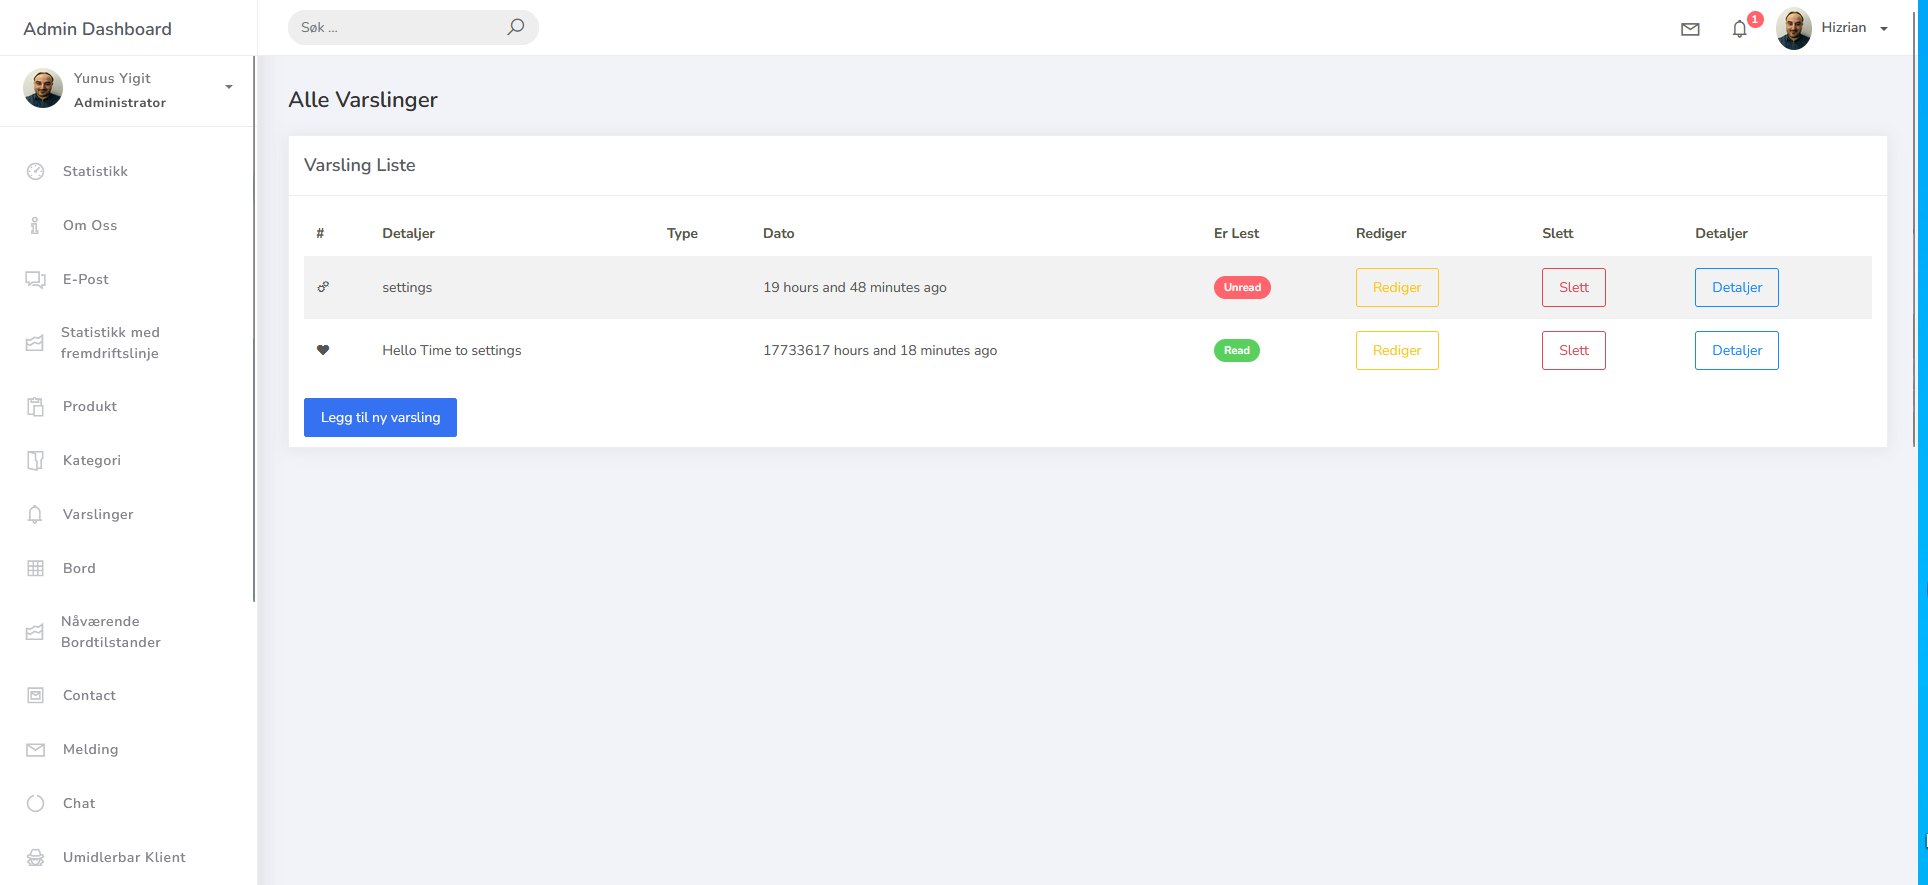Viewport: 1928px width, 885px height.
Task: Click the Unread status badge
Action: point(1242,287)
